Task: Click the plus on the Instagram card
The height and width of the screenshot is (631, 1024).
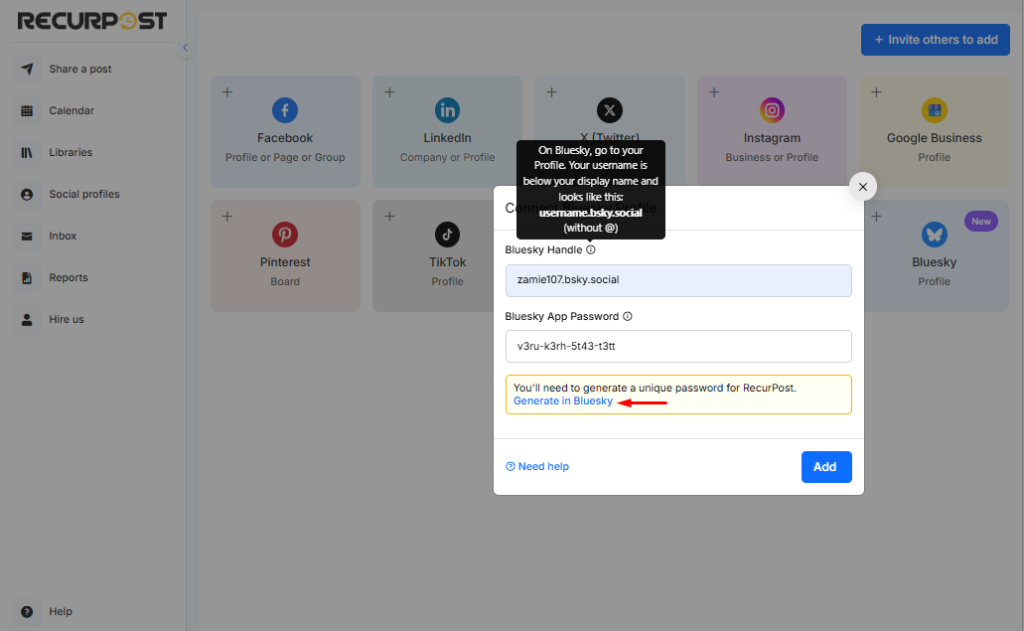Action: coord(714,92)
